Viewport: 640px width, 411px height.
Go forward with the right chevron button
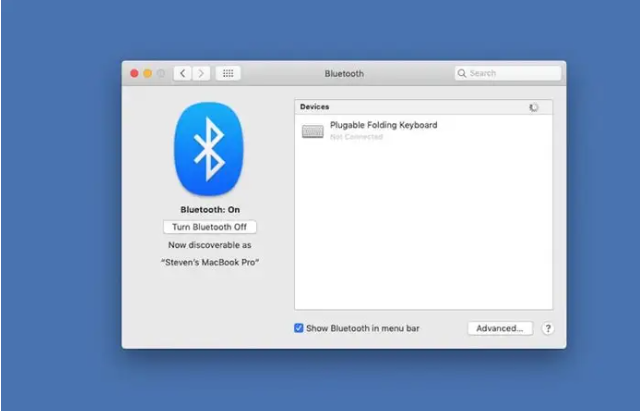pos(201,73)
